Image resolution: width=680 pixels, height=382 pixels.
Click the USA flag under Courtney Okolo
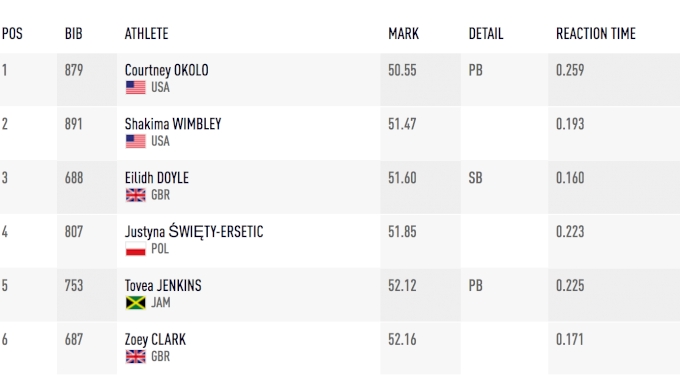[135, 88]
